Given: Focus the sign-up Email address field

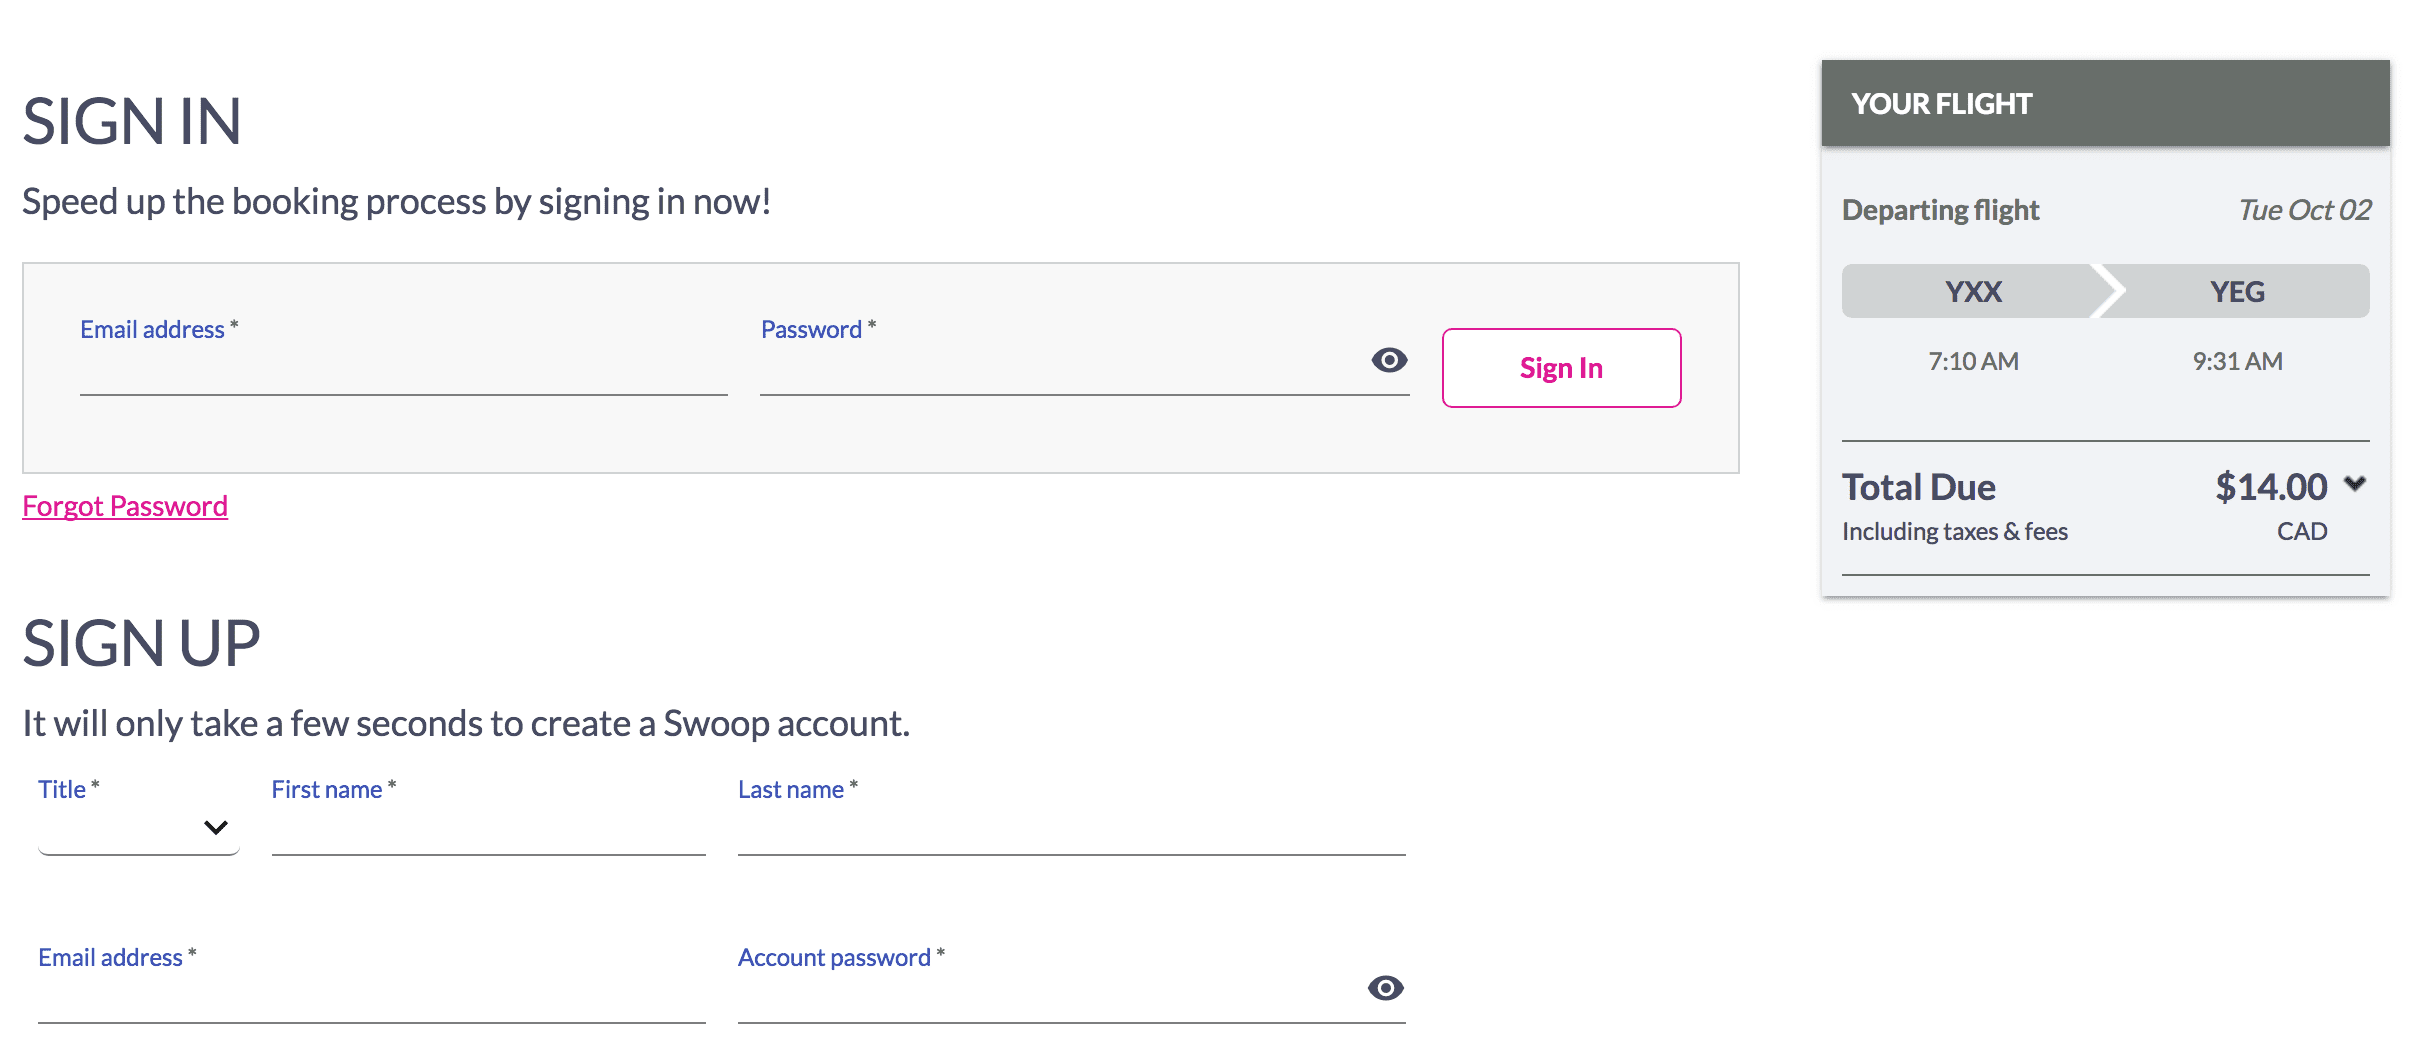Looking at the screenshot, I should coord(371,998).
